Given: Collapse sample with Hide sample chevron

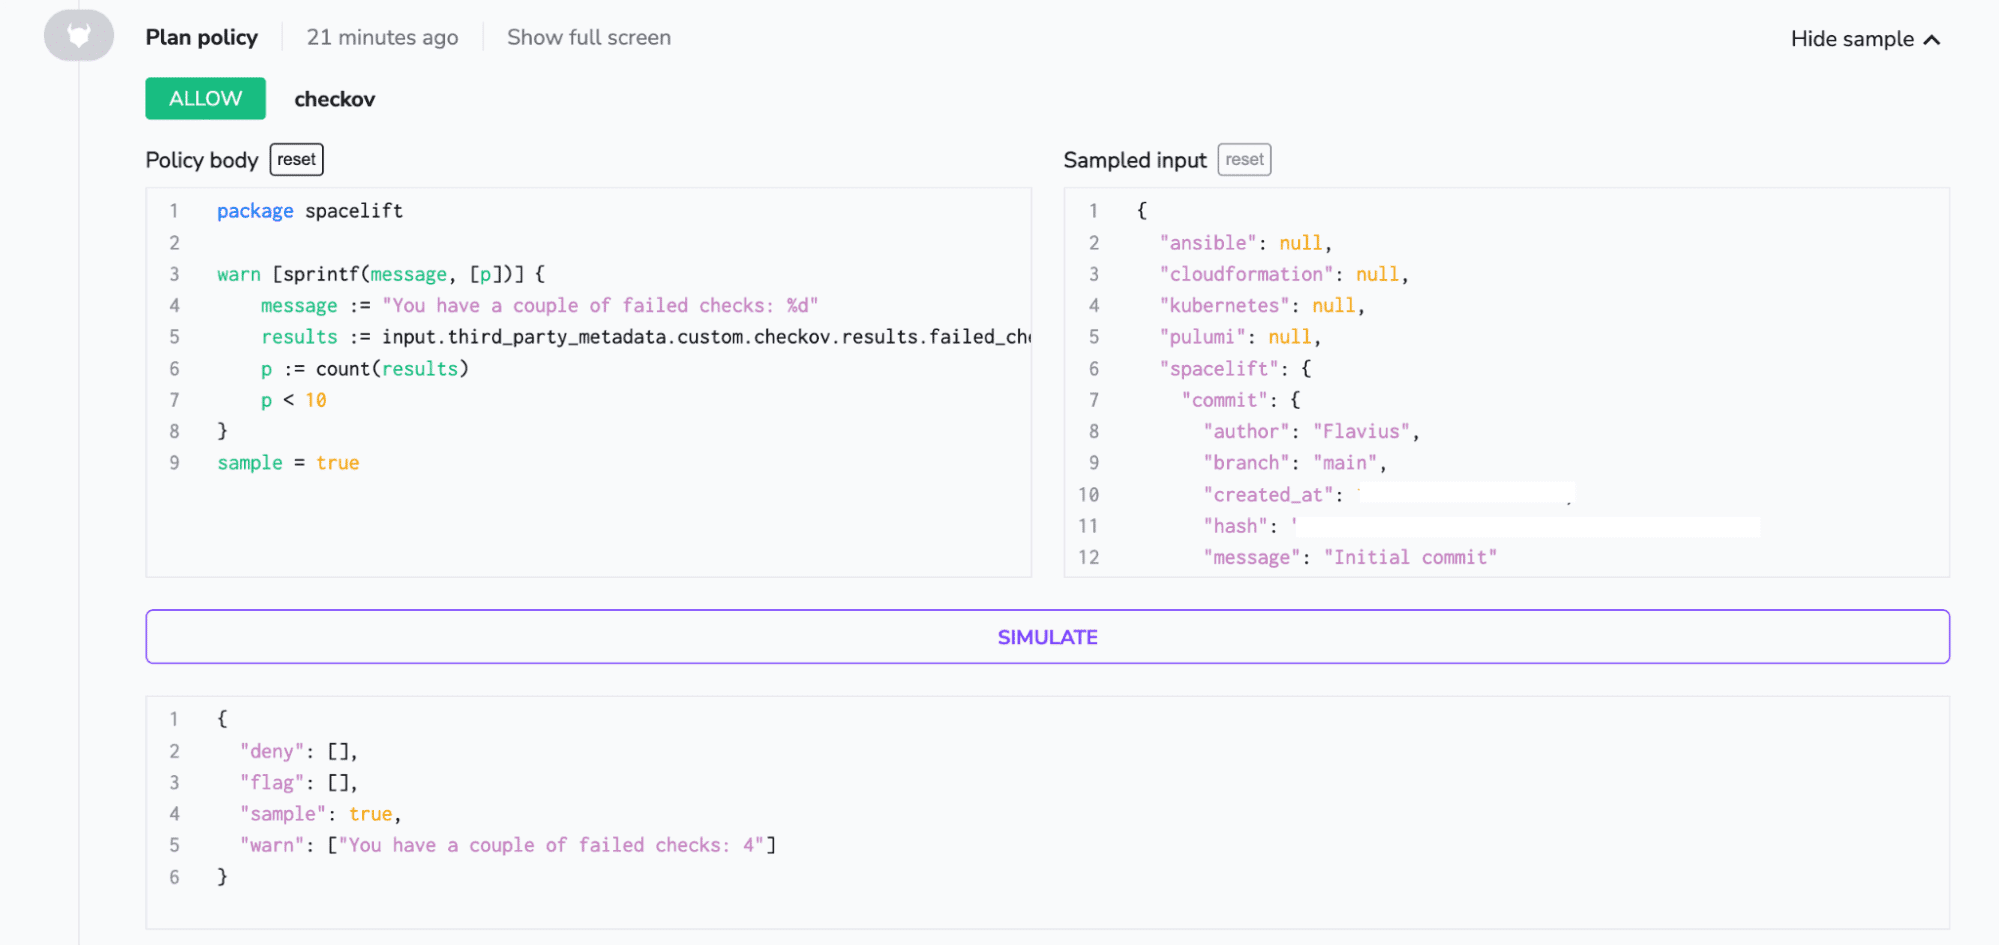Looking at the screenshot, I should (x=1864, y=38).
